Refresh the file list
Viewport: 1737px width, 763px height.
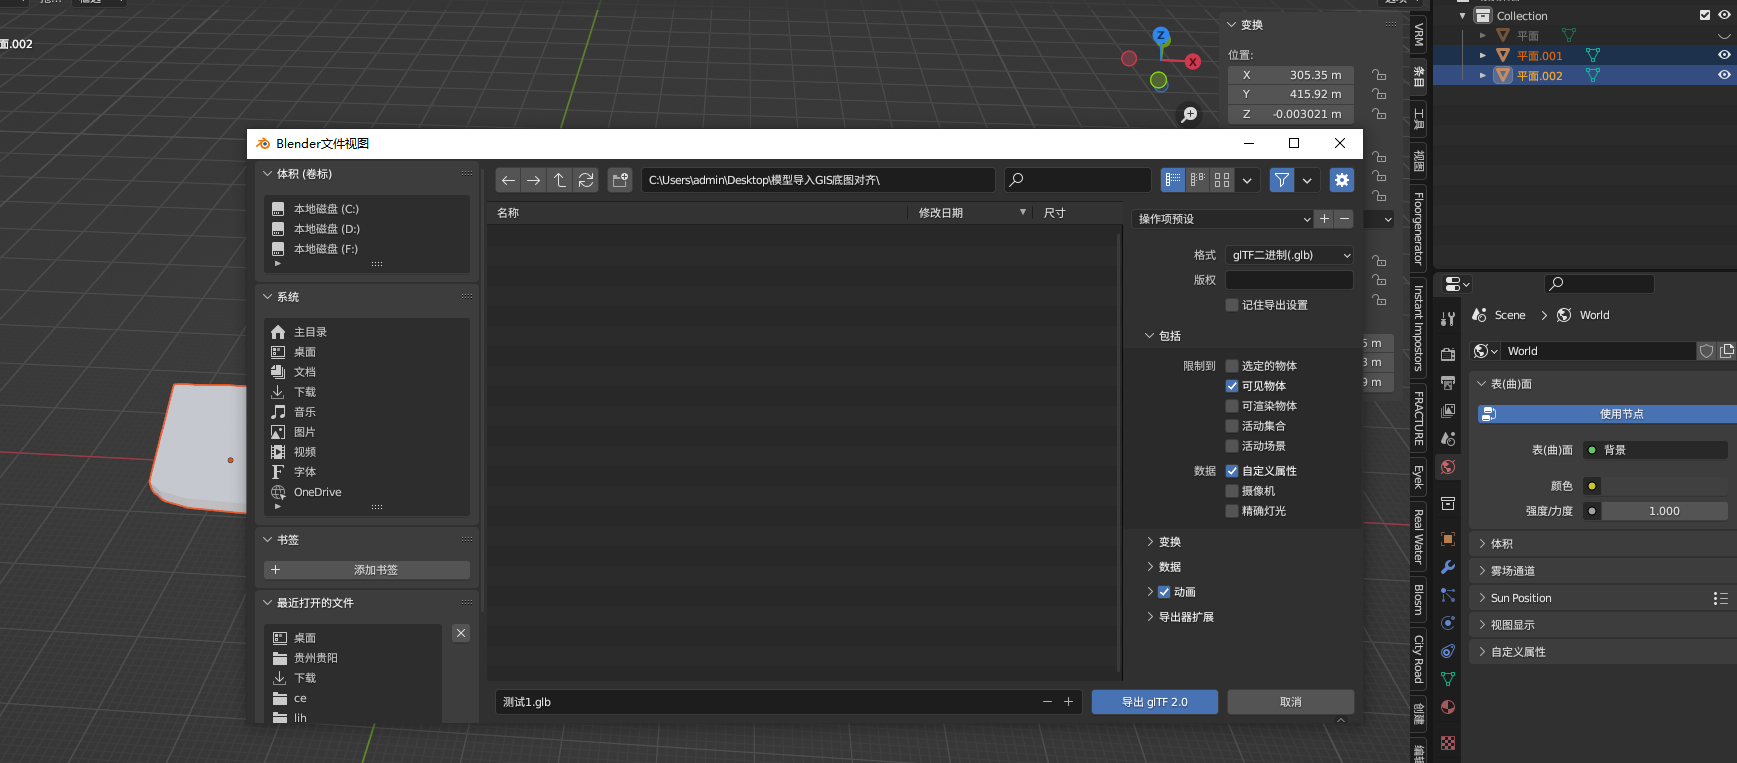pyautogui.click(x=586, y=180)
